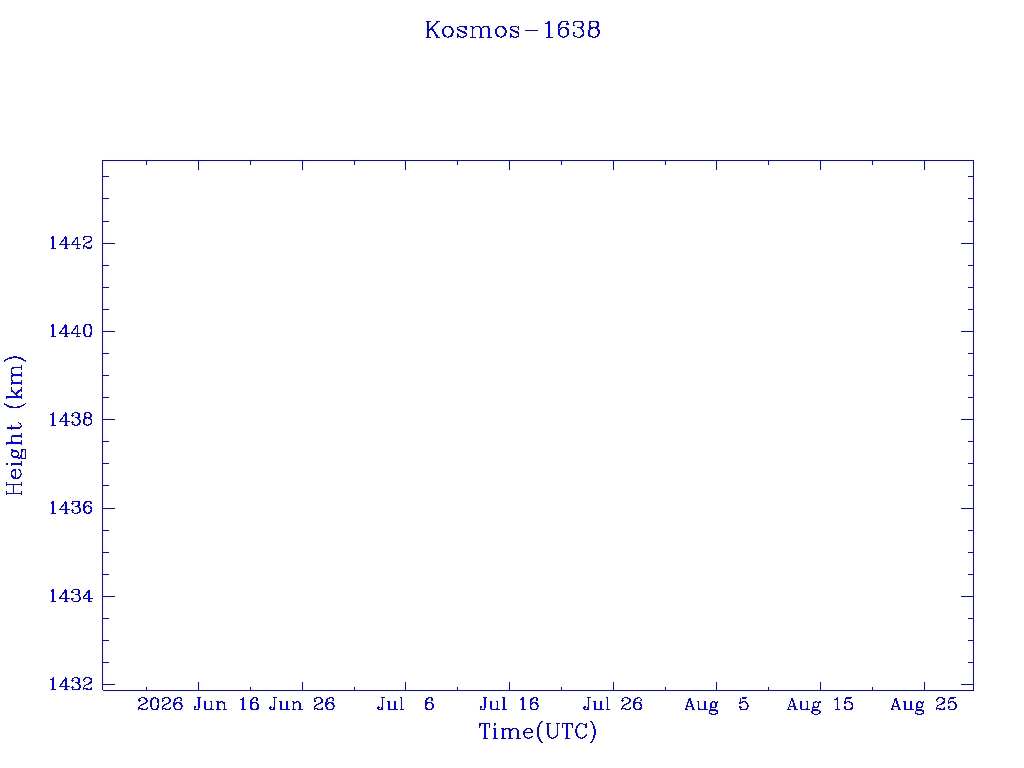1024x768 pixels.
Task: Click the 2026 Jun 16 date label
Action: tap(199, 704)
